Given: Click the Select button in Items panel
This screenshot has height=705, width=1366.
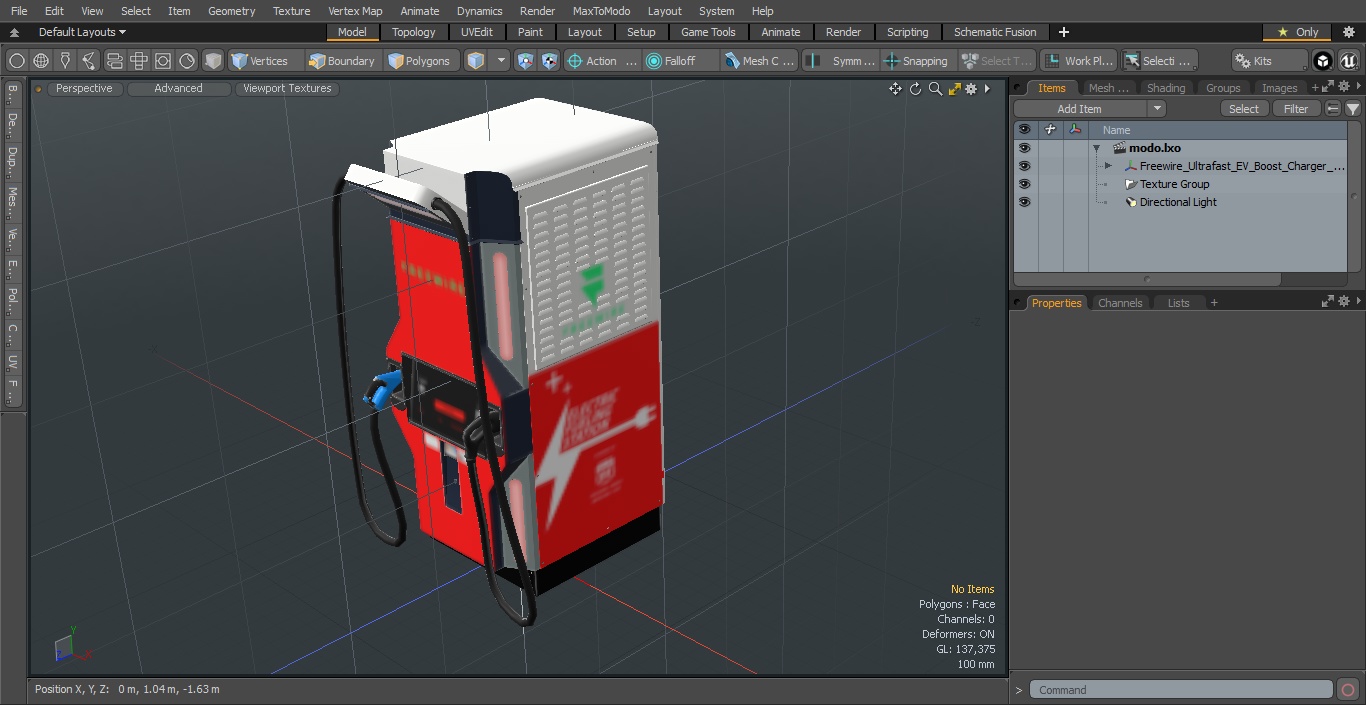Looking at the screenshot, I should pyautogui.click(x=1244, y=109).
